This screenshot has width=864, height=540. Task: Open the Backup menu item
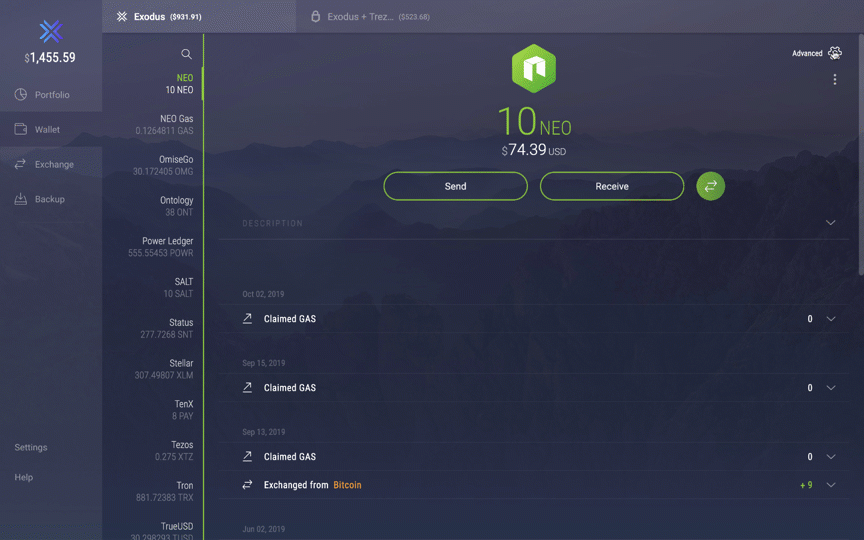[51, 199]
